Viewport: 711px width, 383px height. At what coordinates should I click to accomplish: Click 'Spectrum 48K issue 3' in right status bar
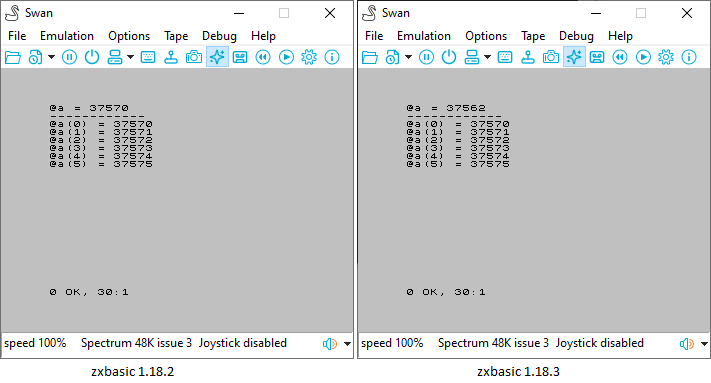(x=493, y=343)
